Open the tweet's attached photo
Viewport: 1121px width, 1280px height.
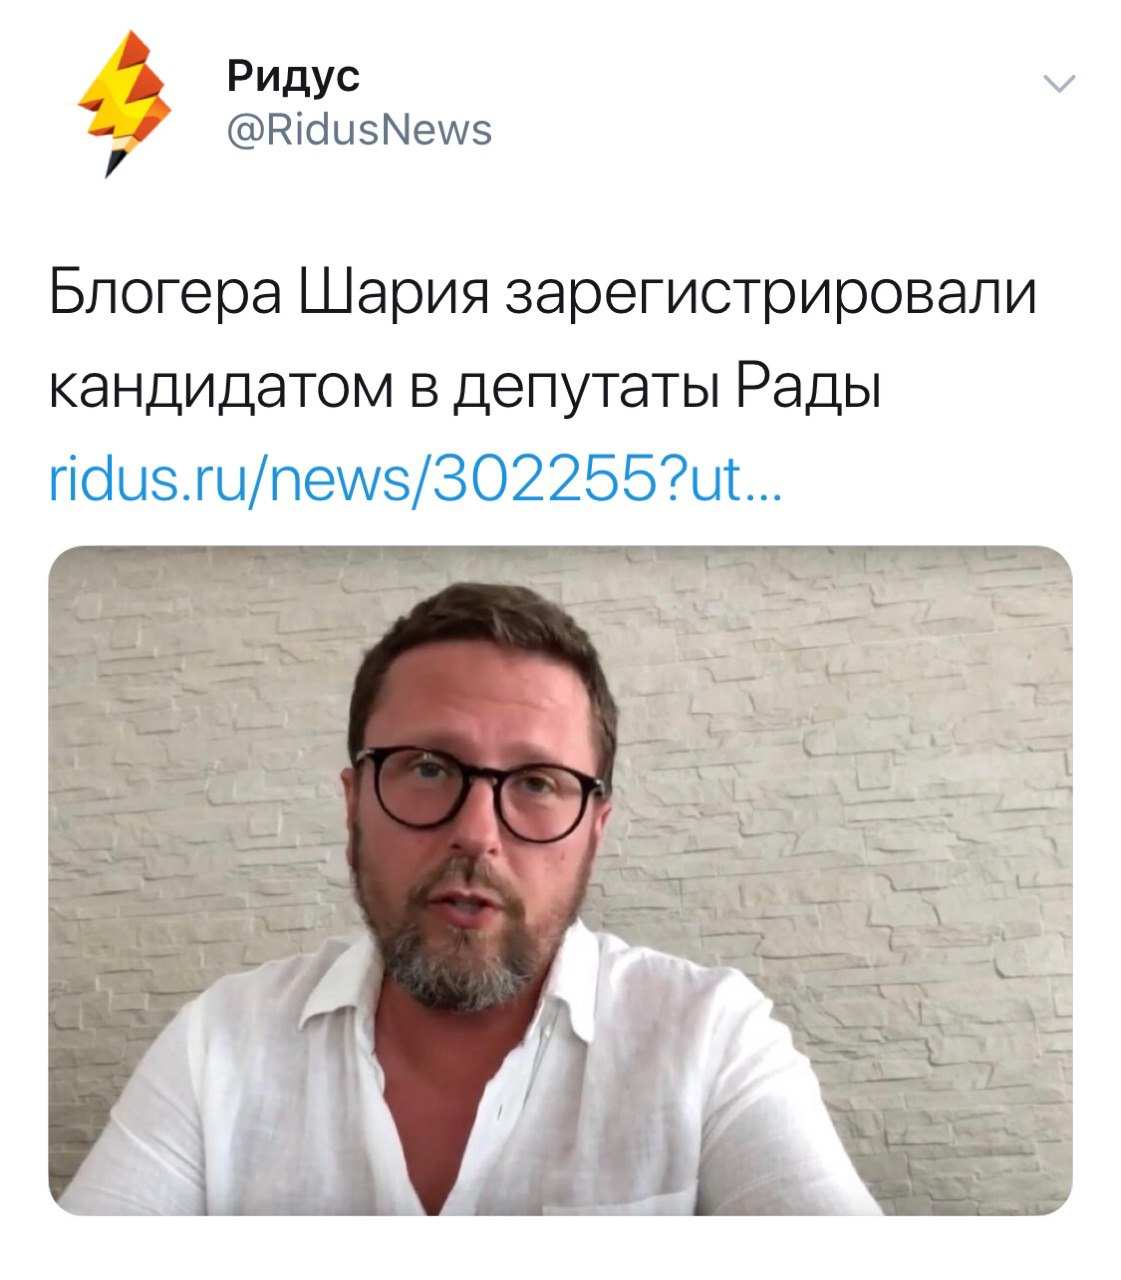(560, 880)
